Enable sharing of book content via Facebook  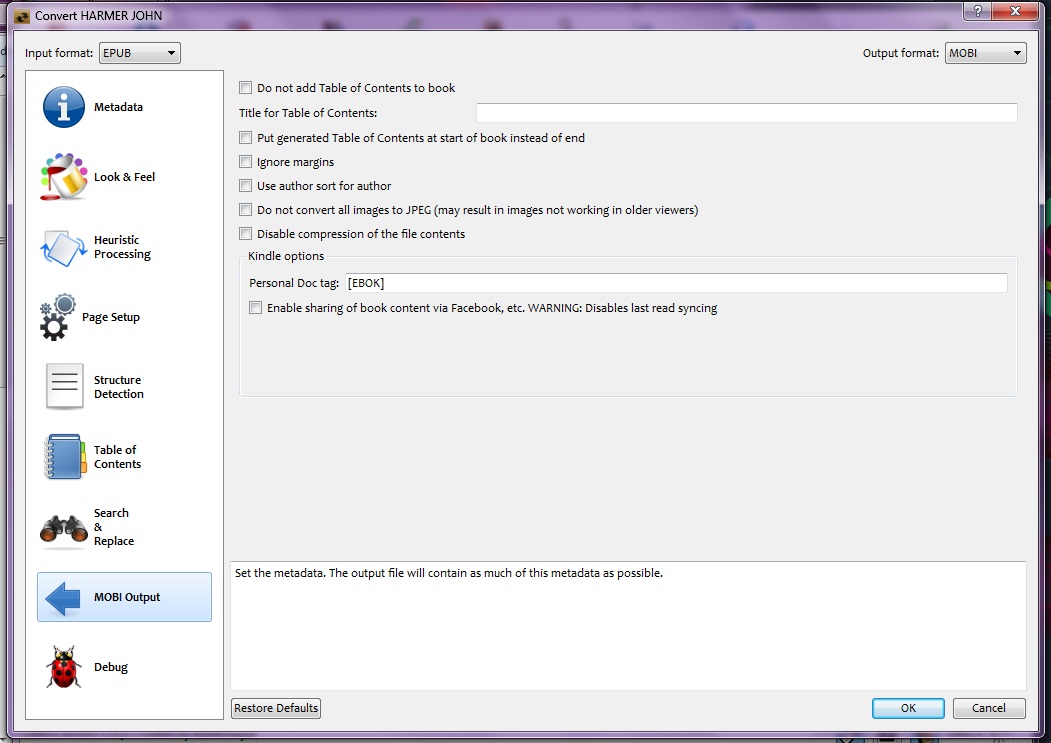tap(256, 308)
